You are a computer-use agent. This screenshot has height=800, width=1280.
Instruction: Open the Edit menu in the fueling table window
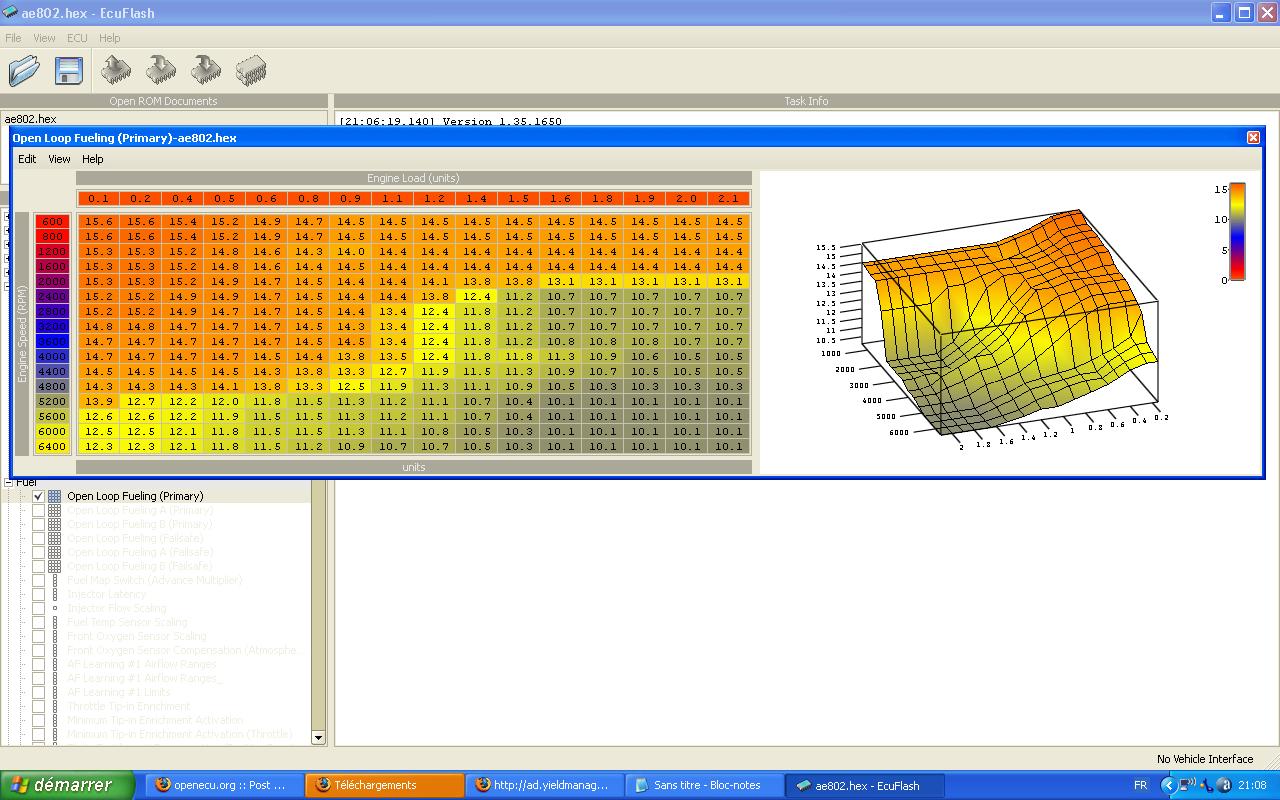[x=27, y=159]
